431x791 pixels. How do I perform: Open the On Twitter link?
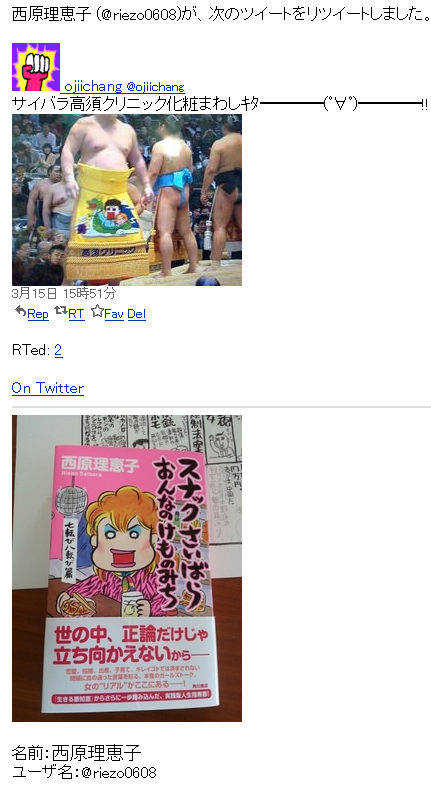pos(48,388)
